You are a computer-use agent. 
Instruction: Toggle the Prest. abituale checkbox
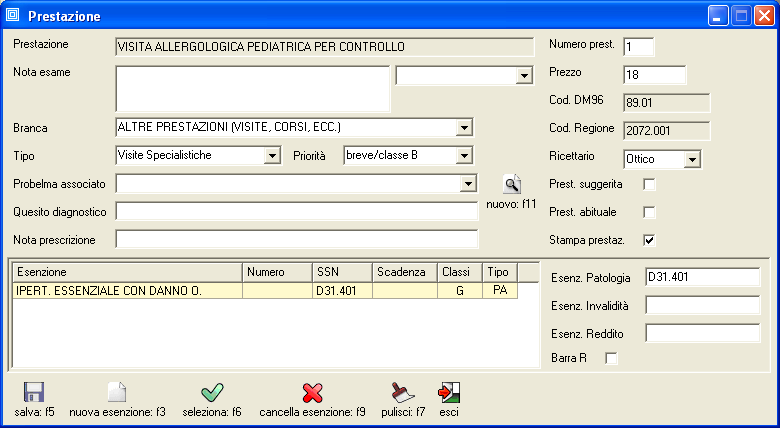pos(649,212)
